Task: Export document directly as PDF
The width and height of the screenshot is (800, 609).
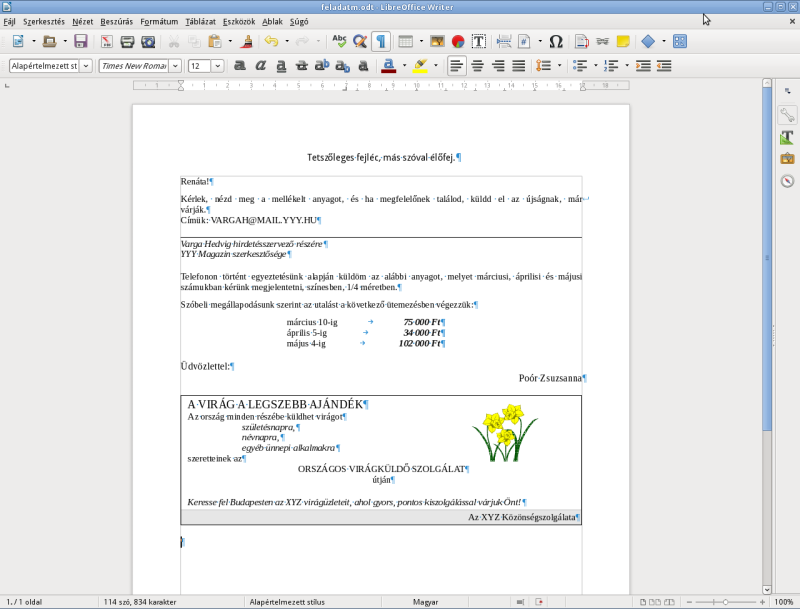Action: tap(107, 41)
